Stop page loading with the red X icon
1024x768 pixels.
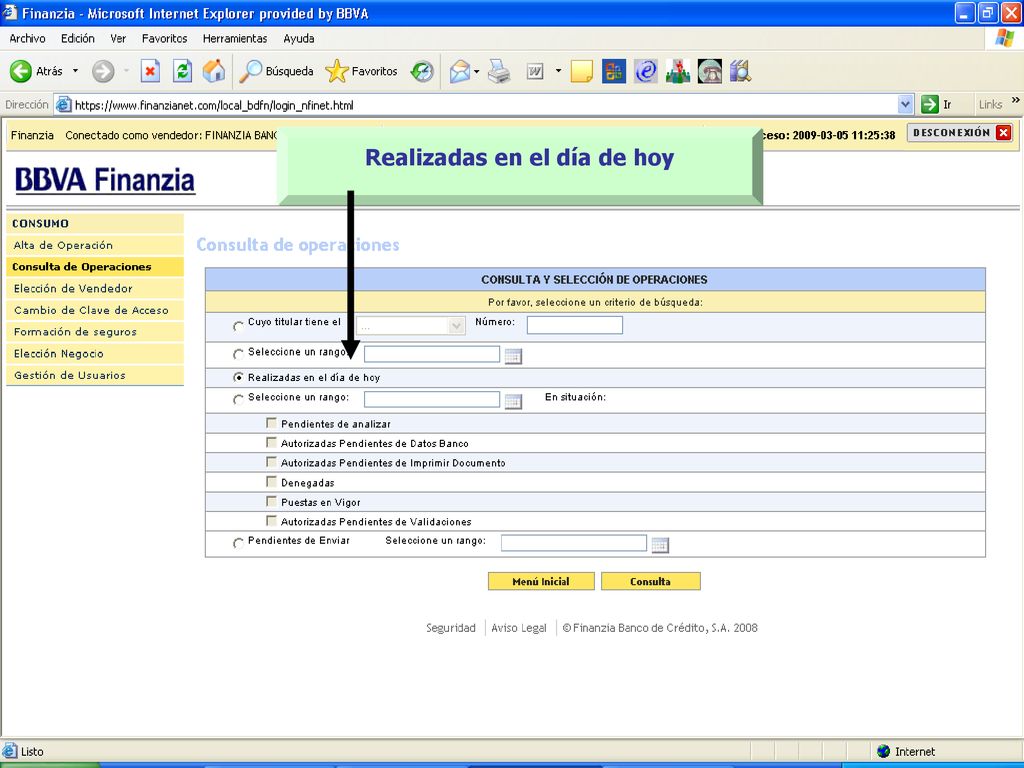[150, 71]
